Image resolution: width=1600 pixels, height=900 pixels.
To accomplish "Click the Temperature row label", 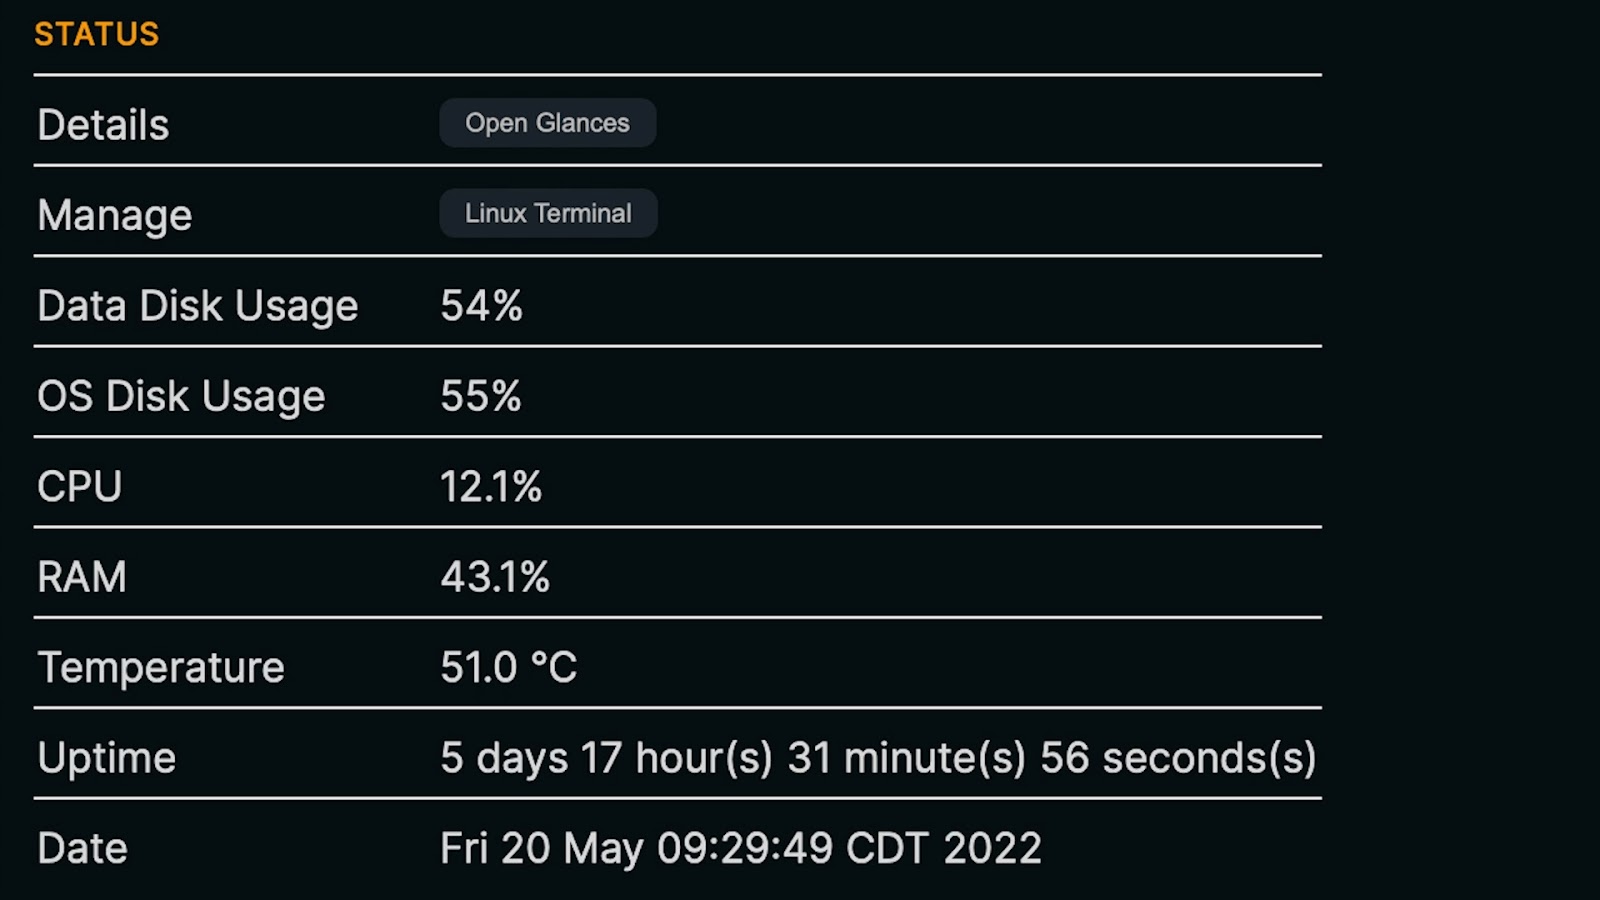I will point(161,668).
